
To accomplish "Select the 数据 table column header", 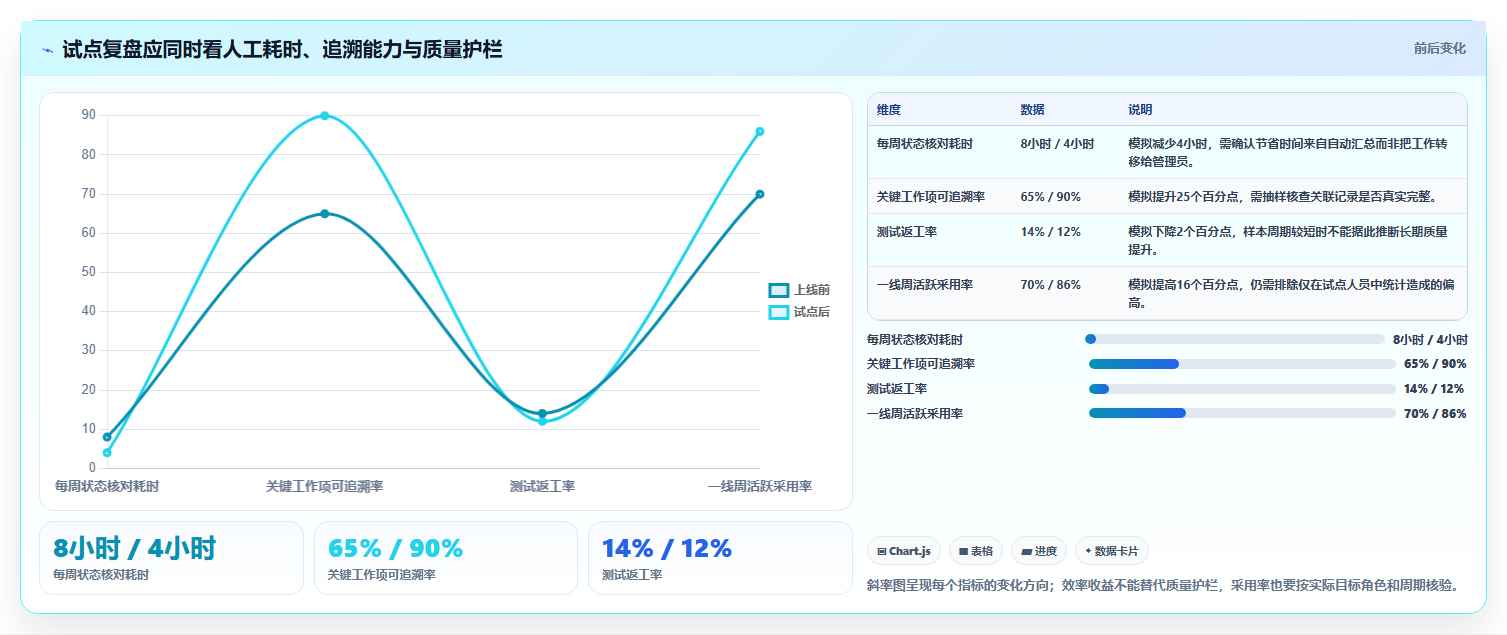I will coord(1033,110).
